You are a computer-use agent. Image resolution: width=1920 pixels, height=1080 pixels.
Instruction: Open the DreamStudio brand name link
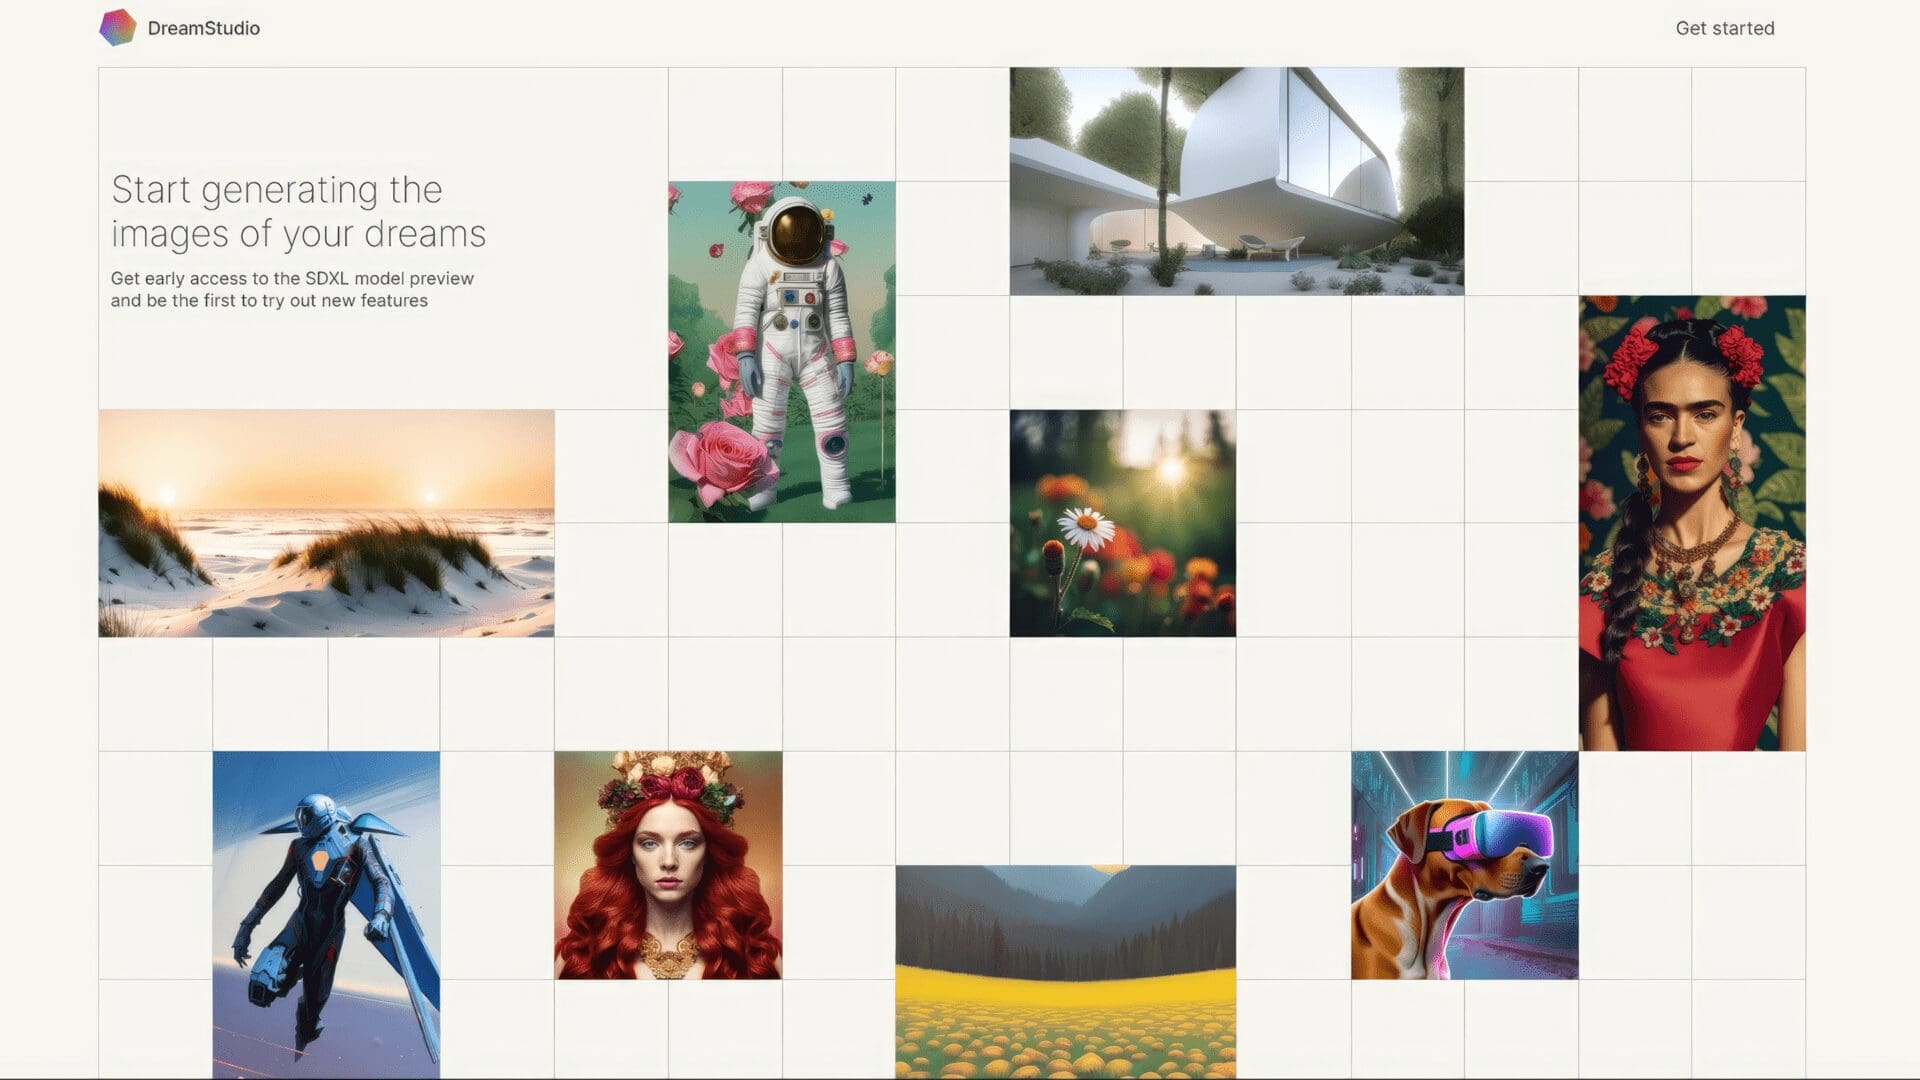pos(203,28)
